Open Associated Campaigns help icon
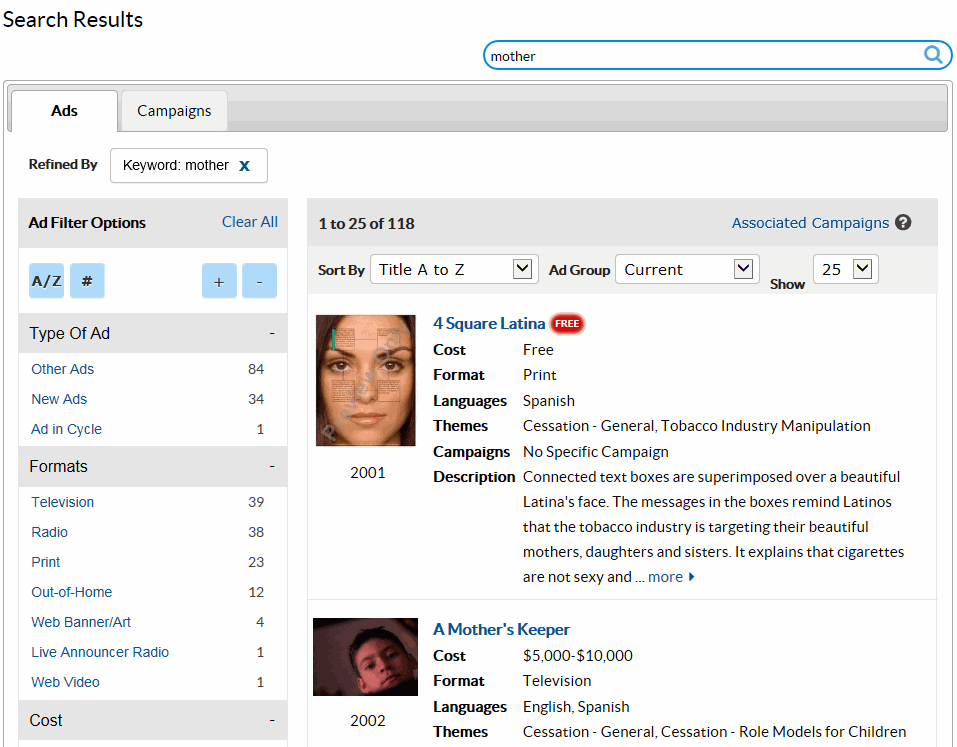This screenshot has width=957, height=747. pos(903,223)
